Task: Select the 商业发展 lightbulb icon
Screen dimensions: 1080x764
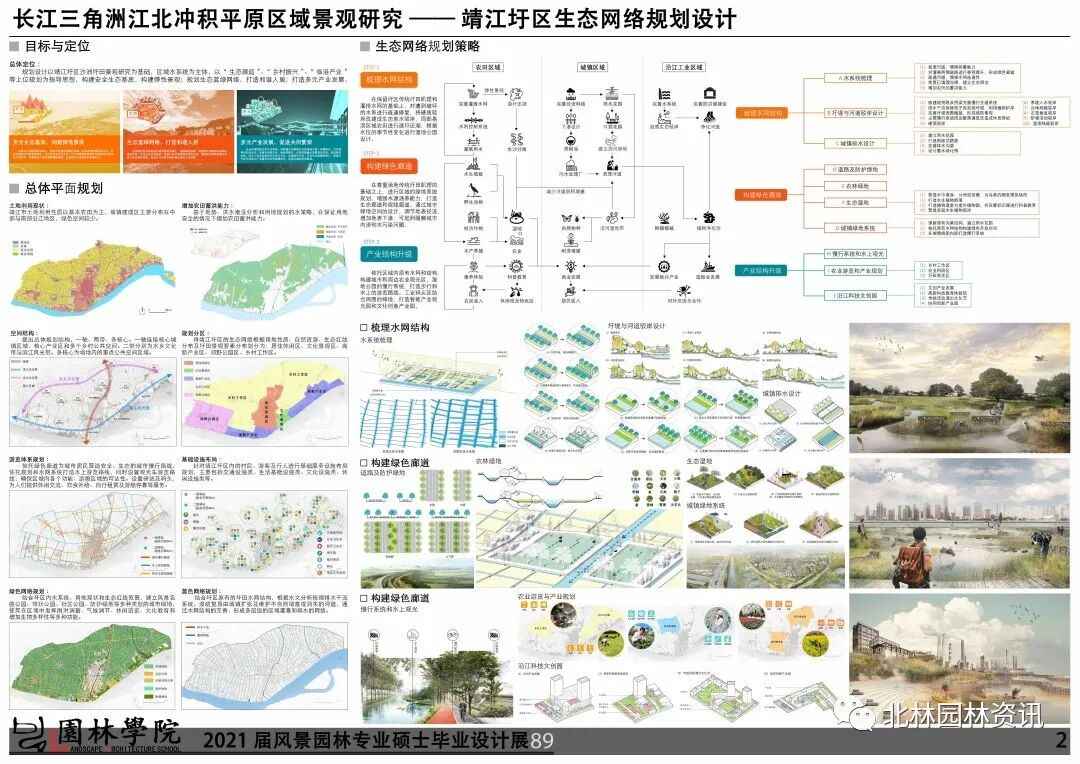Action: [x=570, y=267]
